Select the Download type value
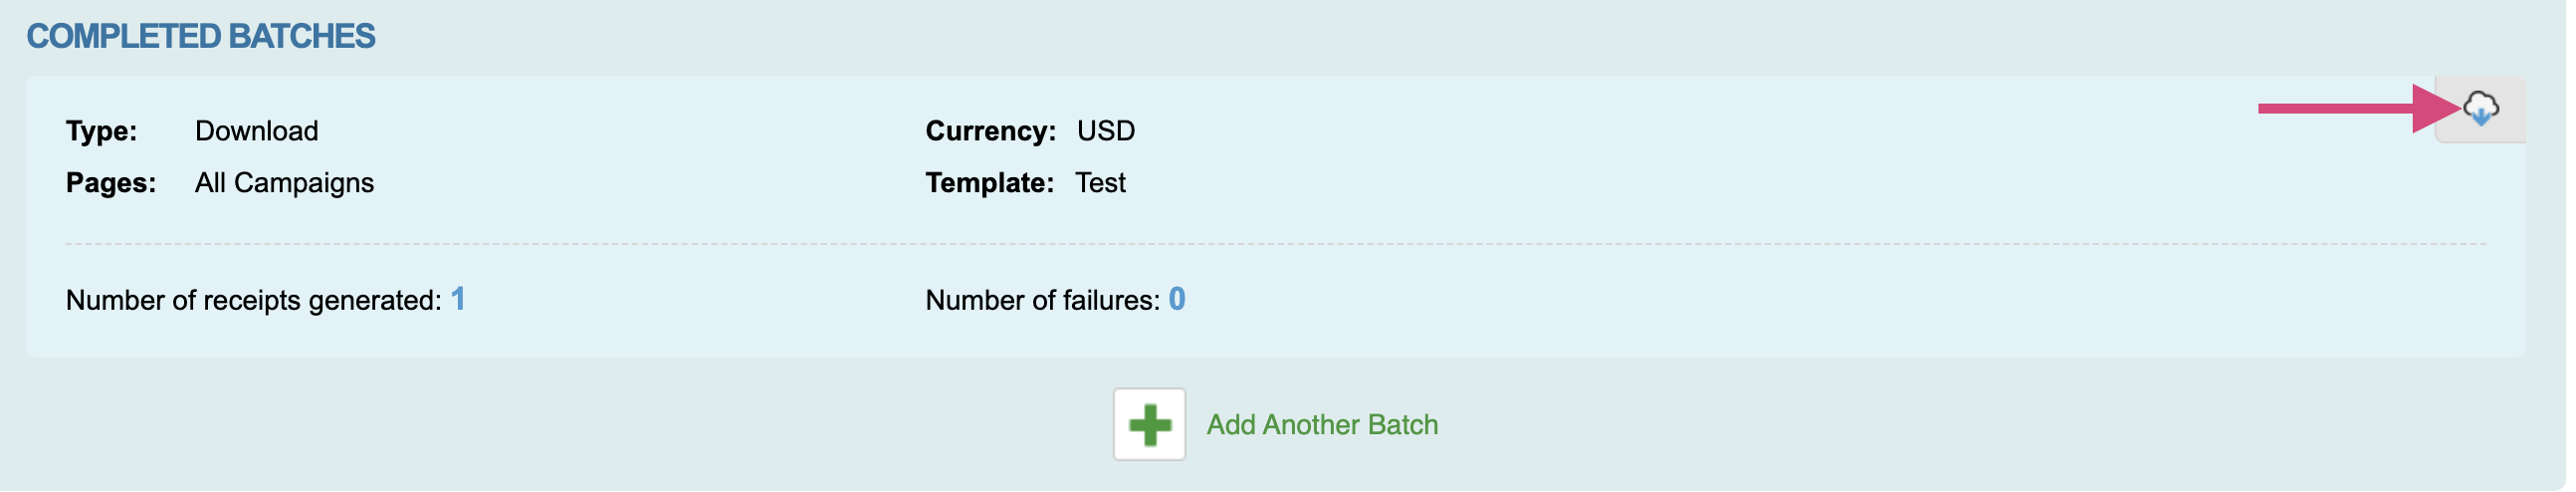 [x=257, y=131]
